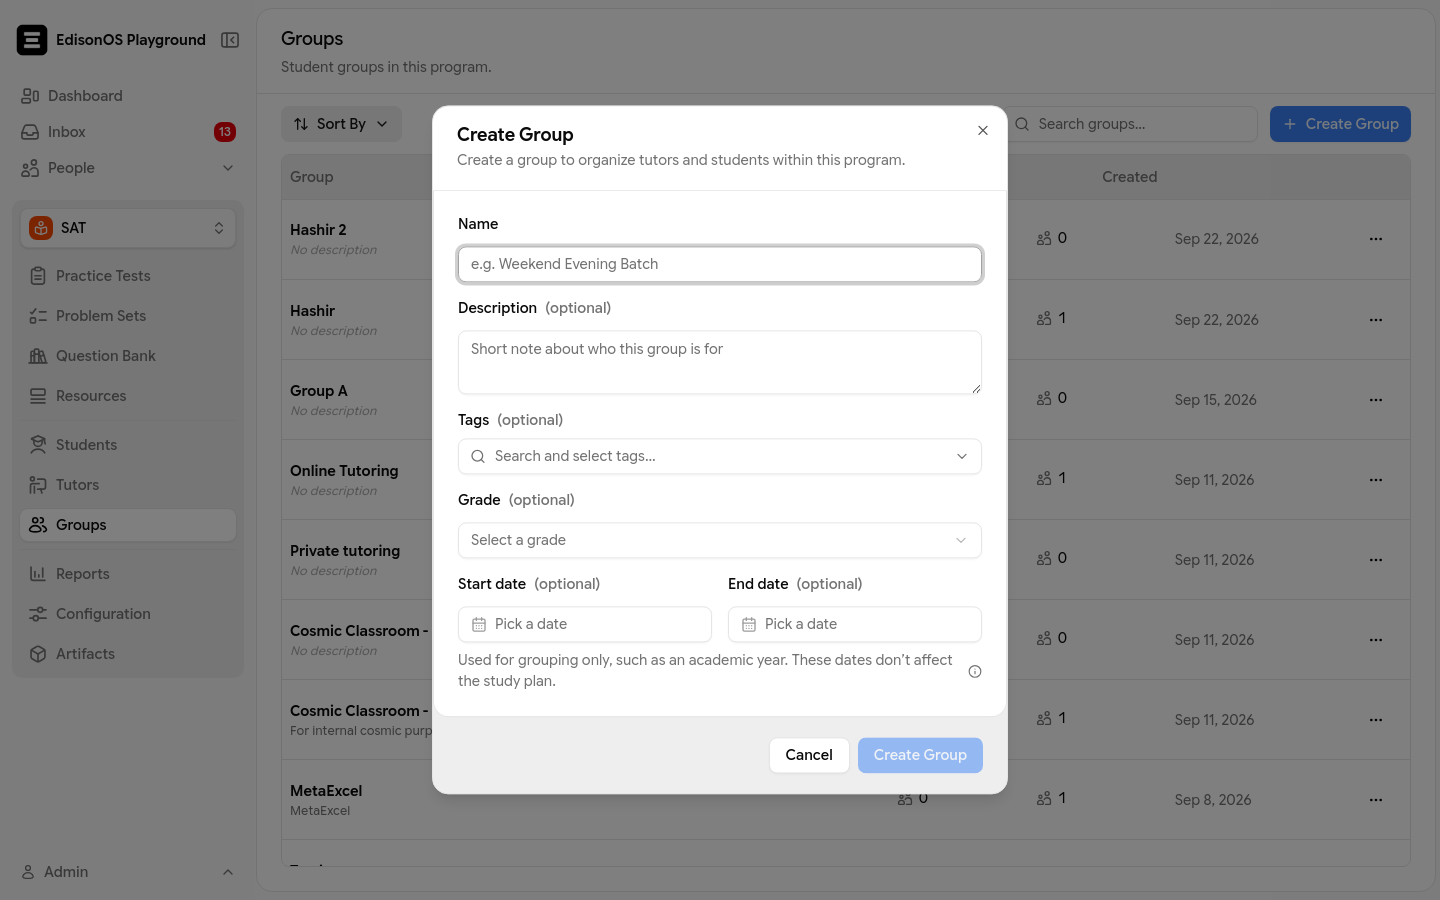Open more options for Online Tutoring row
Screen dimensions: 1440x900
coord(1376,480)
